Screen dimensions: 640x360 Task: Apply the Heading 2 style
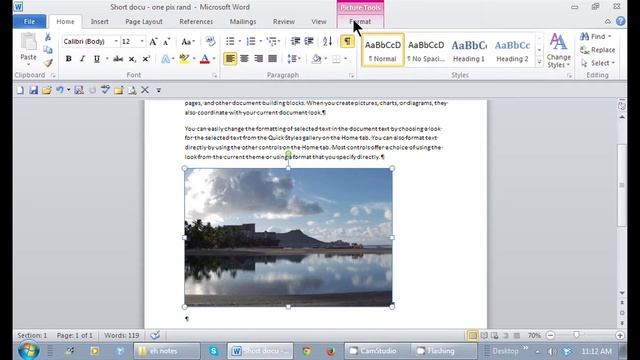click(x=512, y=50)
